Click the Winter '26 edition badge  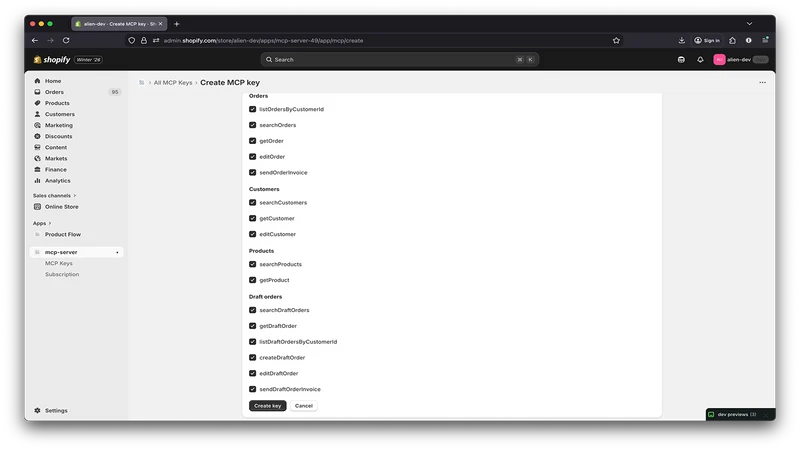click(x=88, y=60)
